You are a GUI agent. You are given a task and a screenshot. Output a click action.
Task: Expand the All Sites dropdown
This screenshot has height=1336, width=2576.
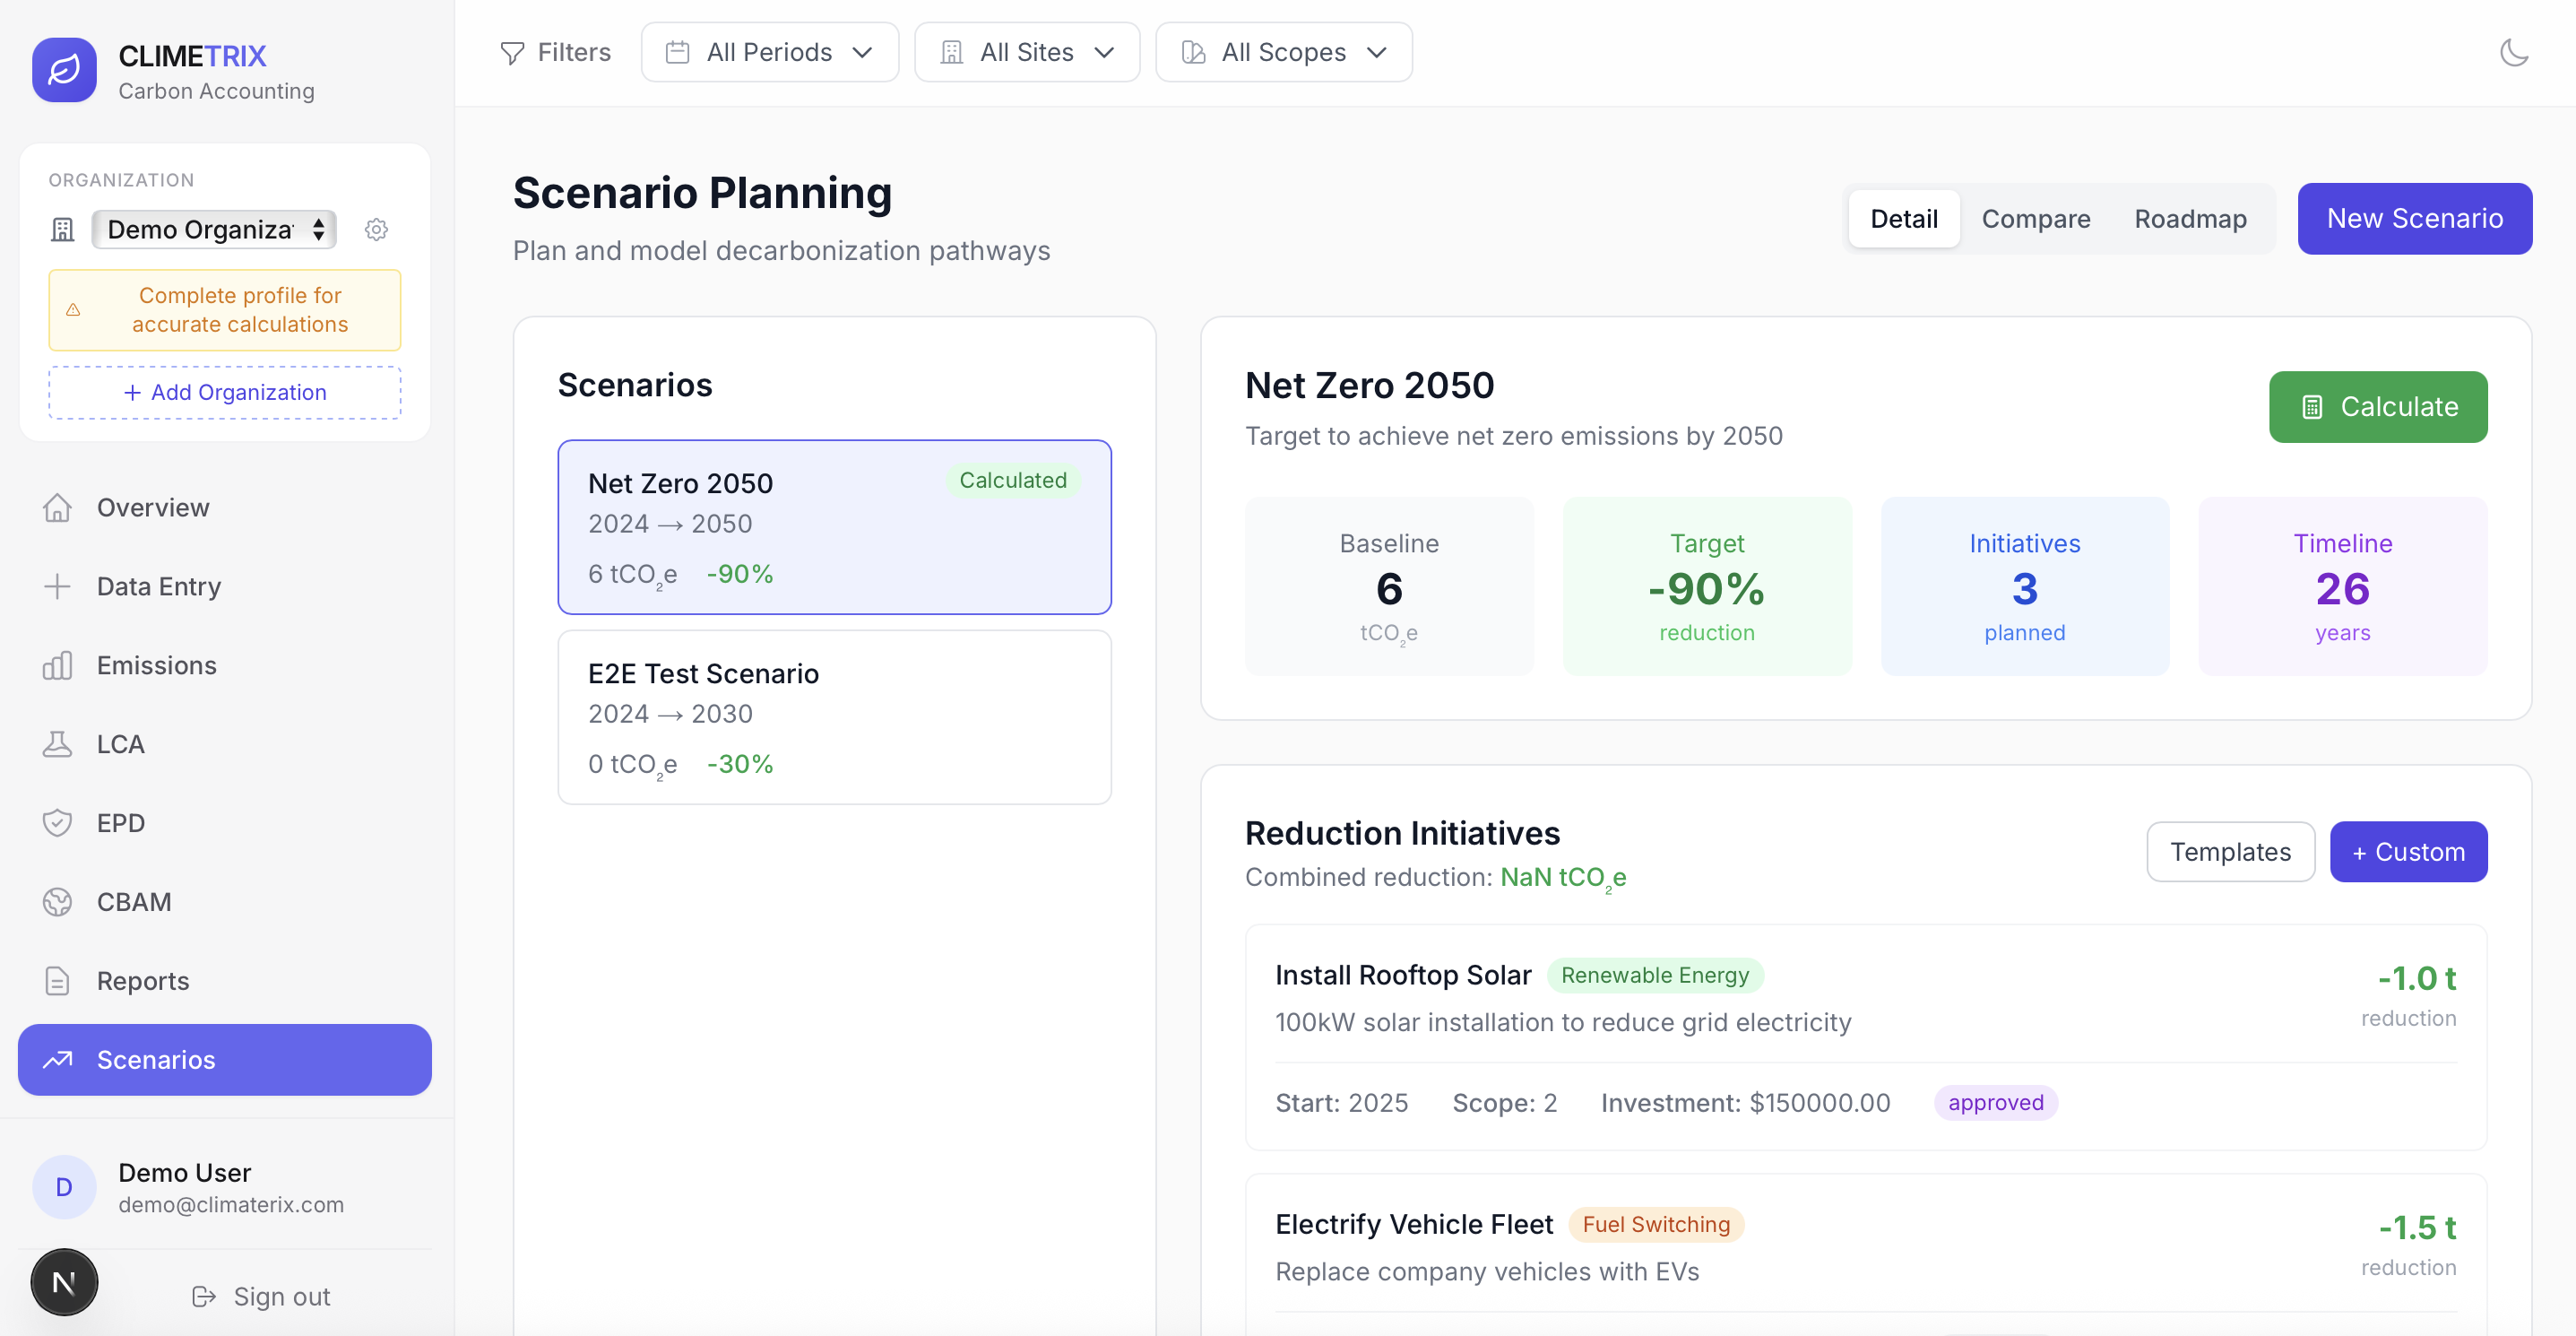pyautogui.click(x=1026, y=52)
